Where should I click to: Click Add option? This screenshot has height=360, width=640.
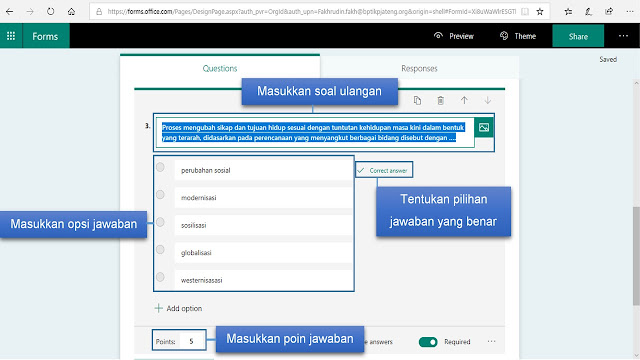(x=178, y=308)
